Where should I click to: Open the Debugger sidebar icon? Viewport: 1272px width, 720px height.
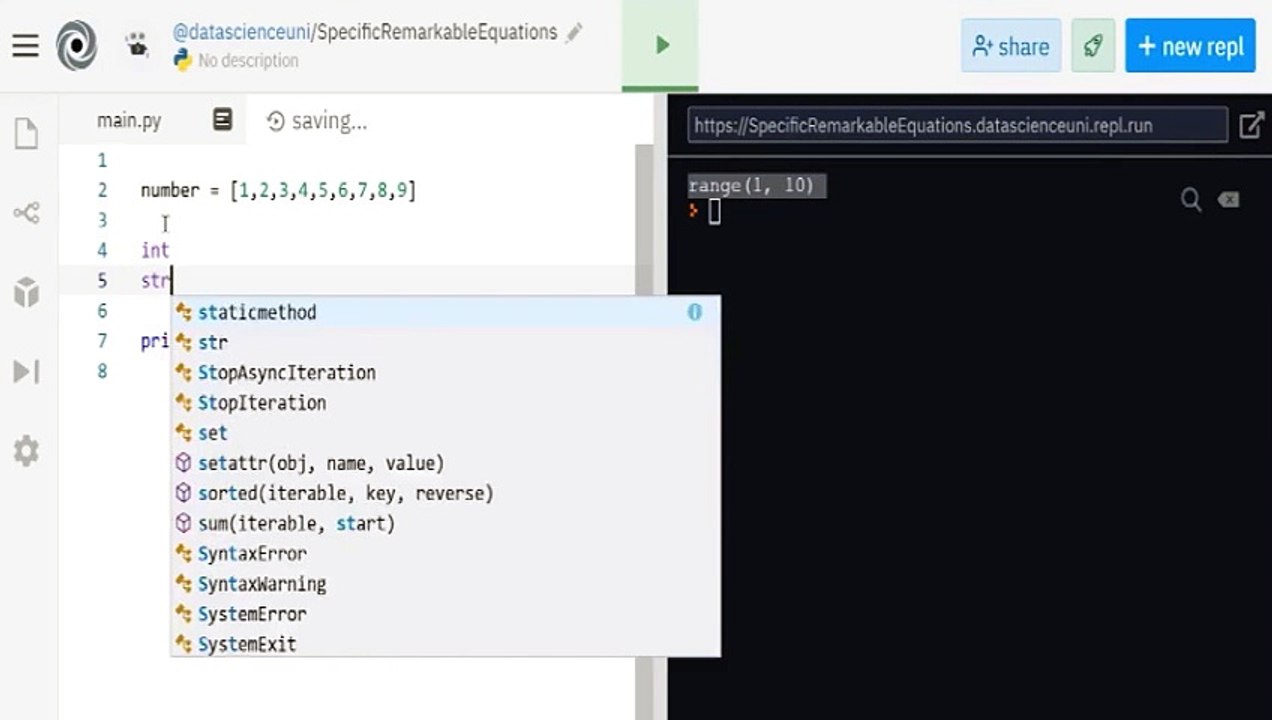(x=26, y=372)
